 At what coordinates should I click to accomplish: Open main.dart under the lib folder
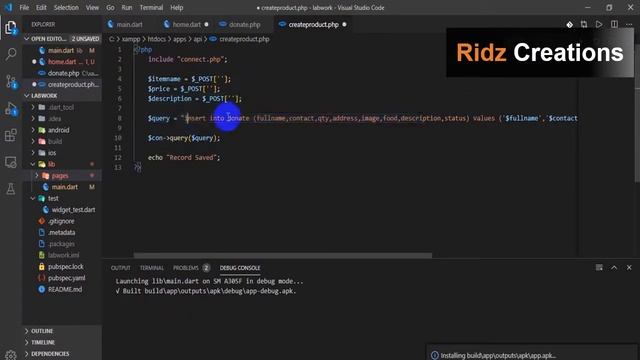[62, 187]
